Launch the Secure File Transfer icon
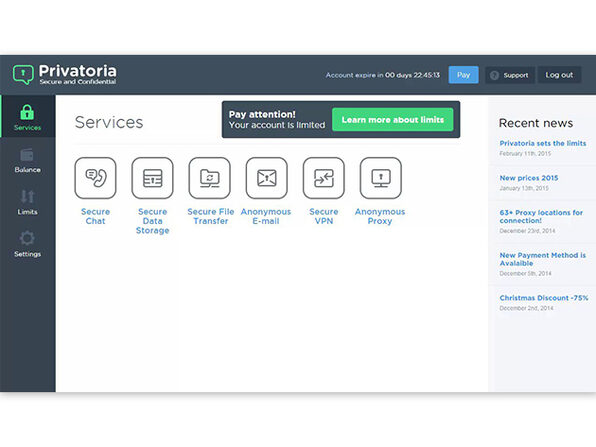The height and width of the screenshot is (447, 596). (x=209, y=178)
